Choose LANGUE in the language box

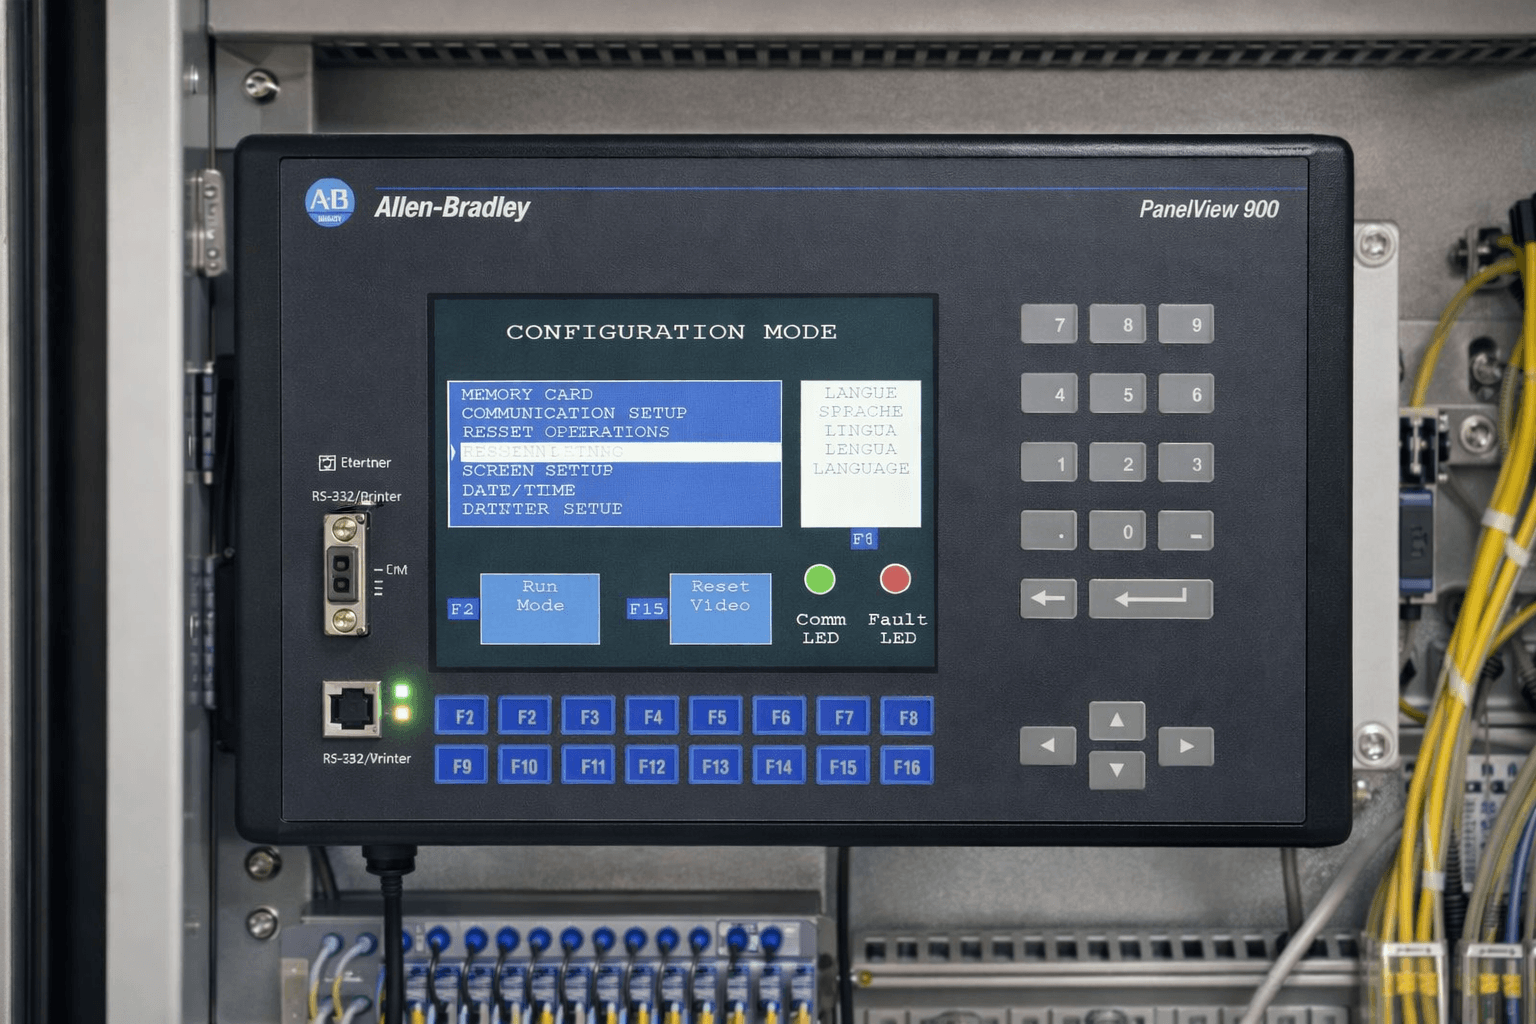coord(861,393)
